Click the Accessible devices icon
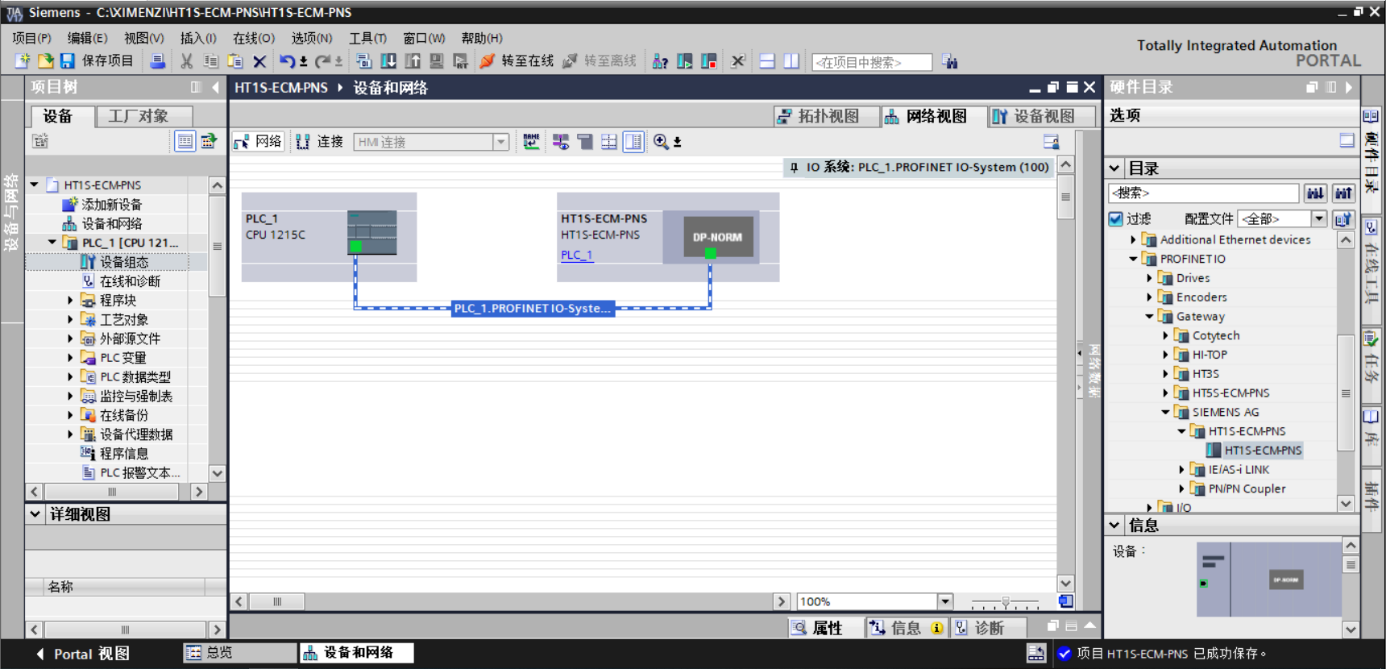 pyautogui.click(x=660, y=61)
